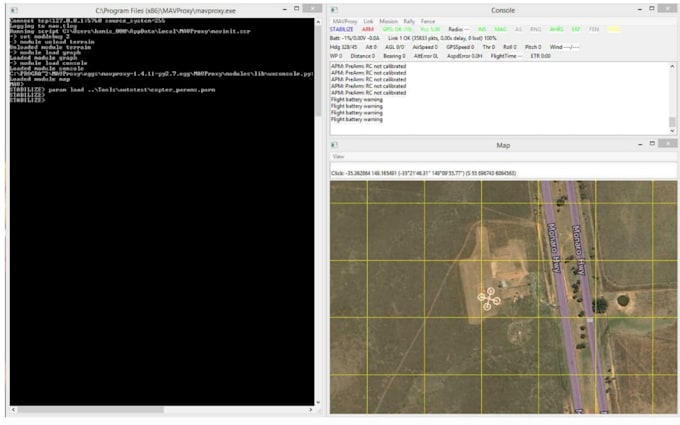Open the MAVProxy menu in Console
680x425 pixels.
(x=345, y=21)
